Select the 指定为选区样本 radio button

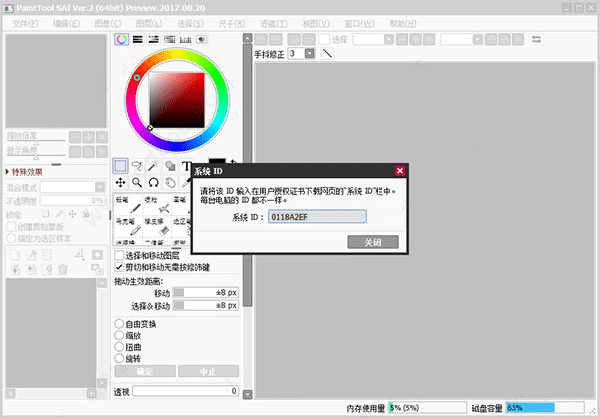point(11,238)
